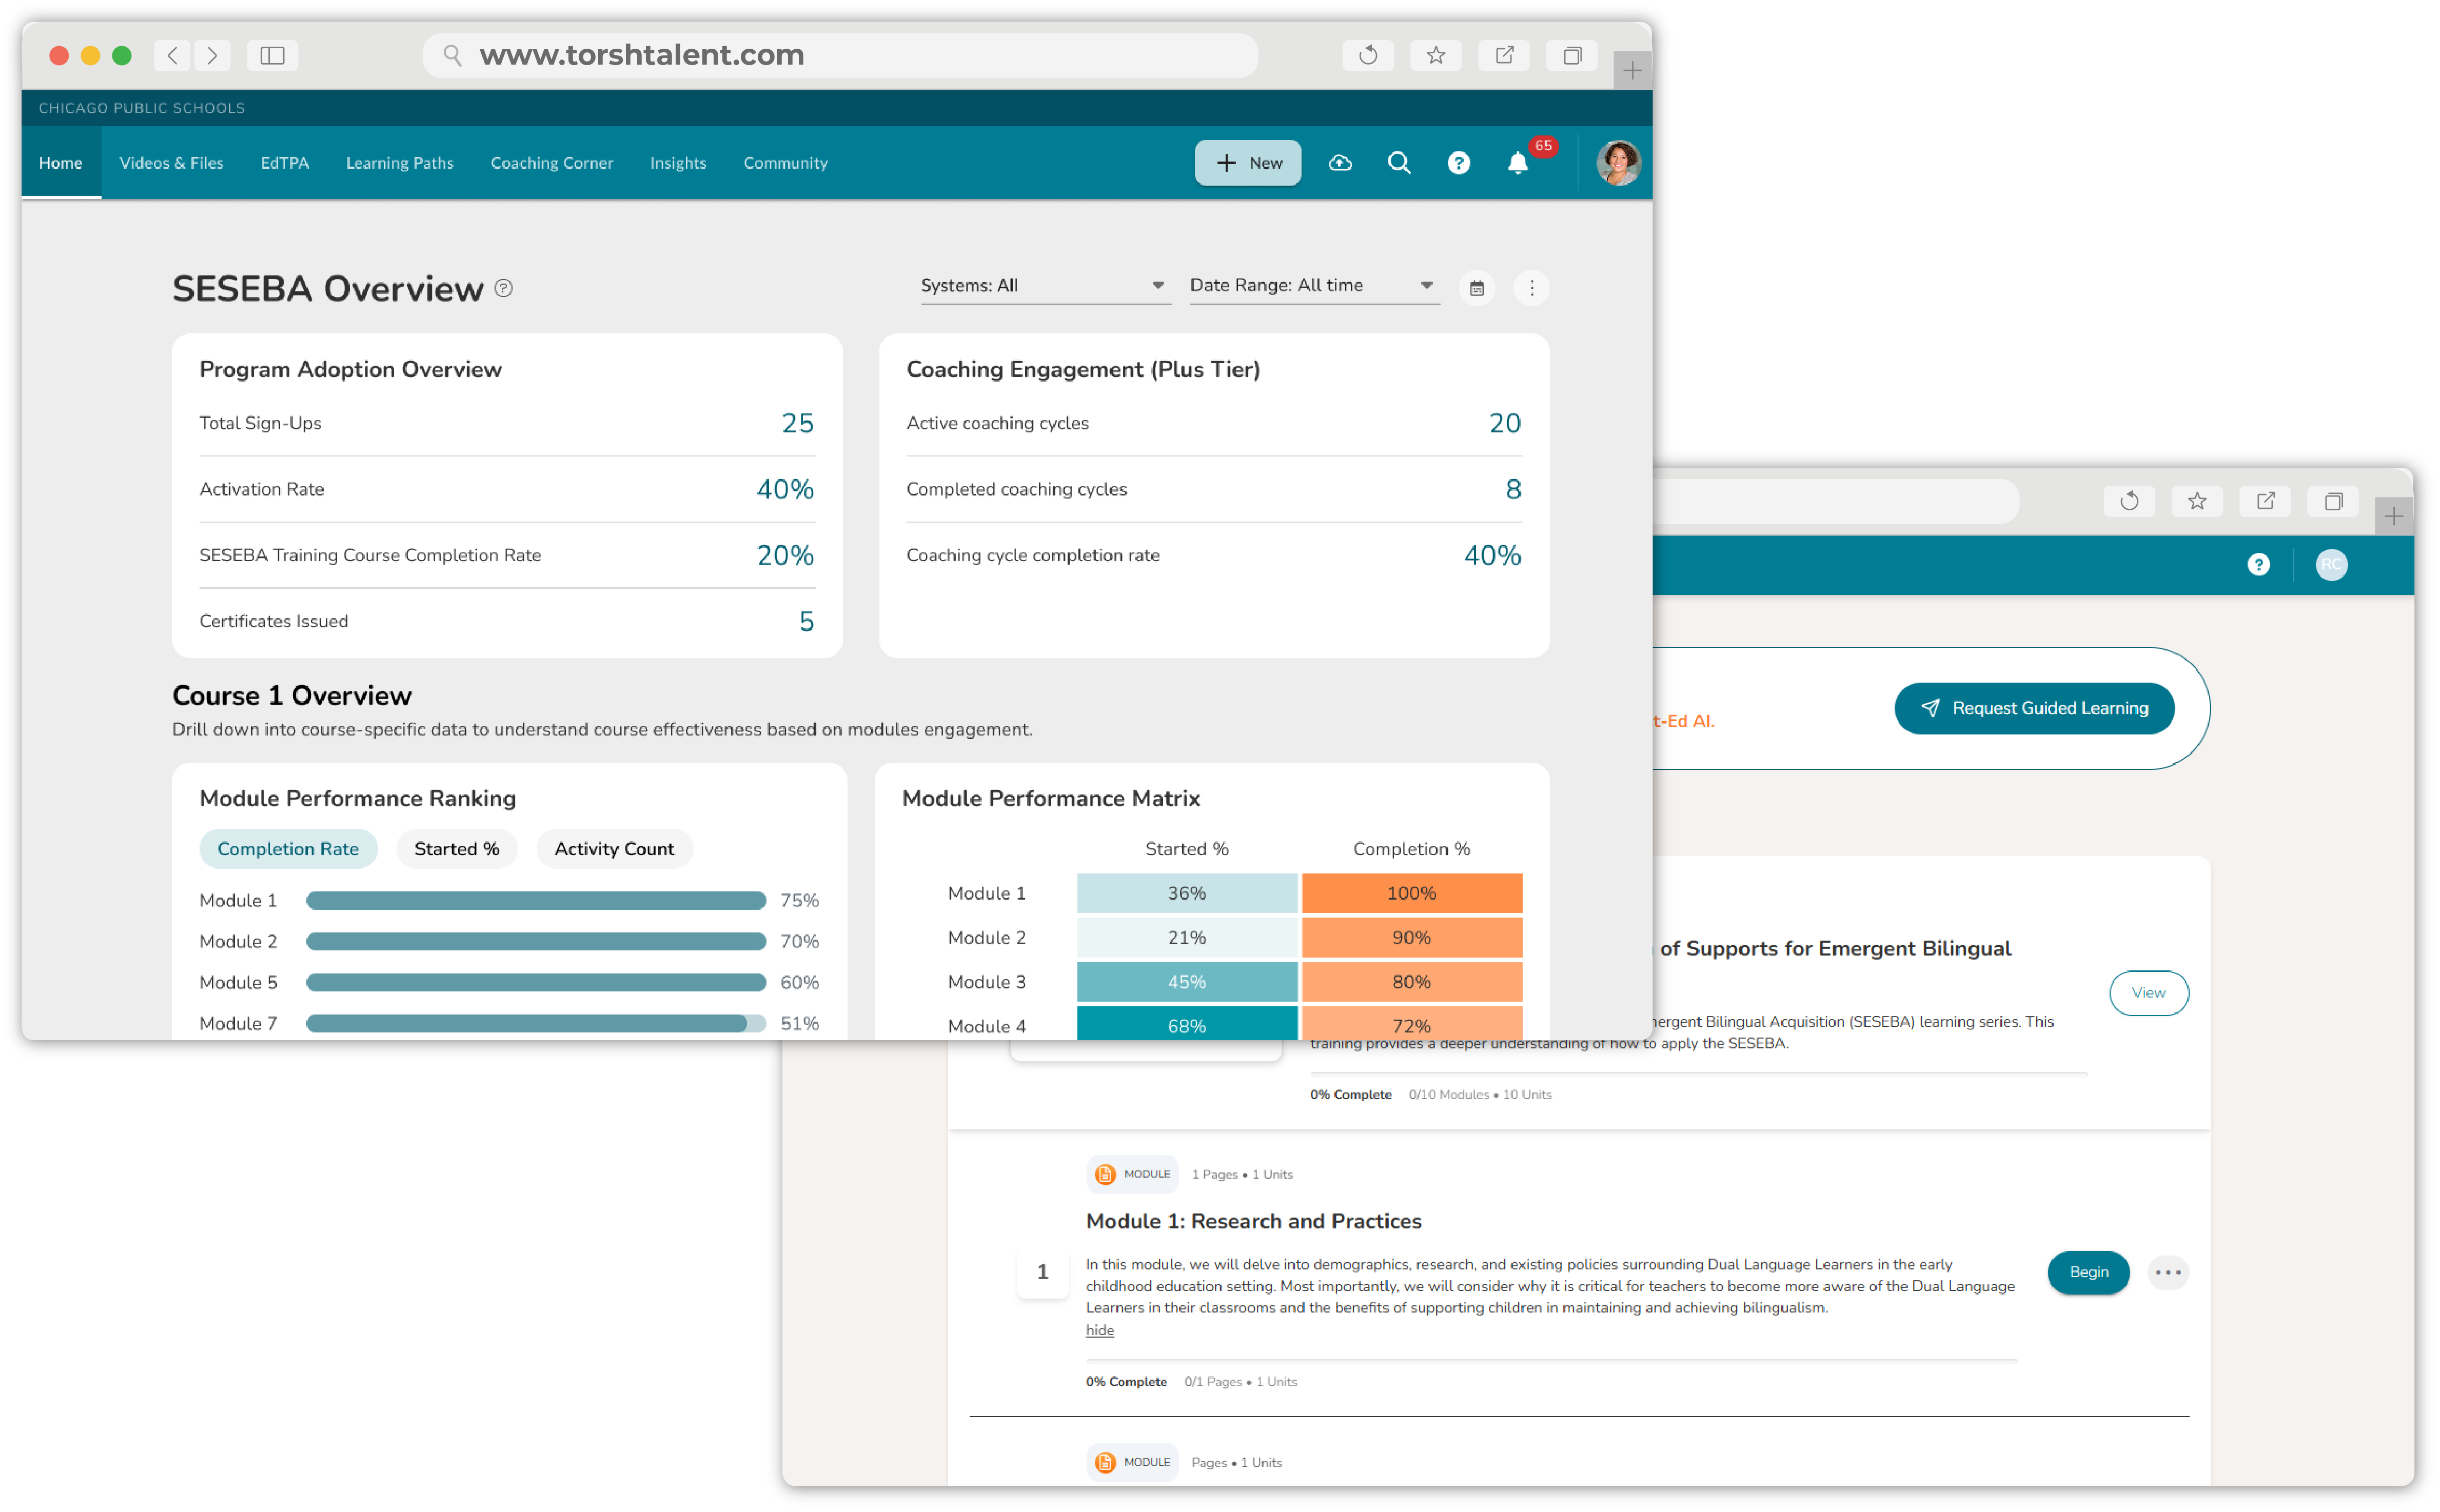
Task: Open the user profile avatar photo
Action: [x=1618, y=163]
